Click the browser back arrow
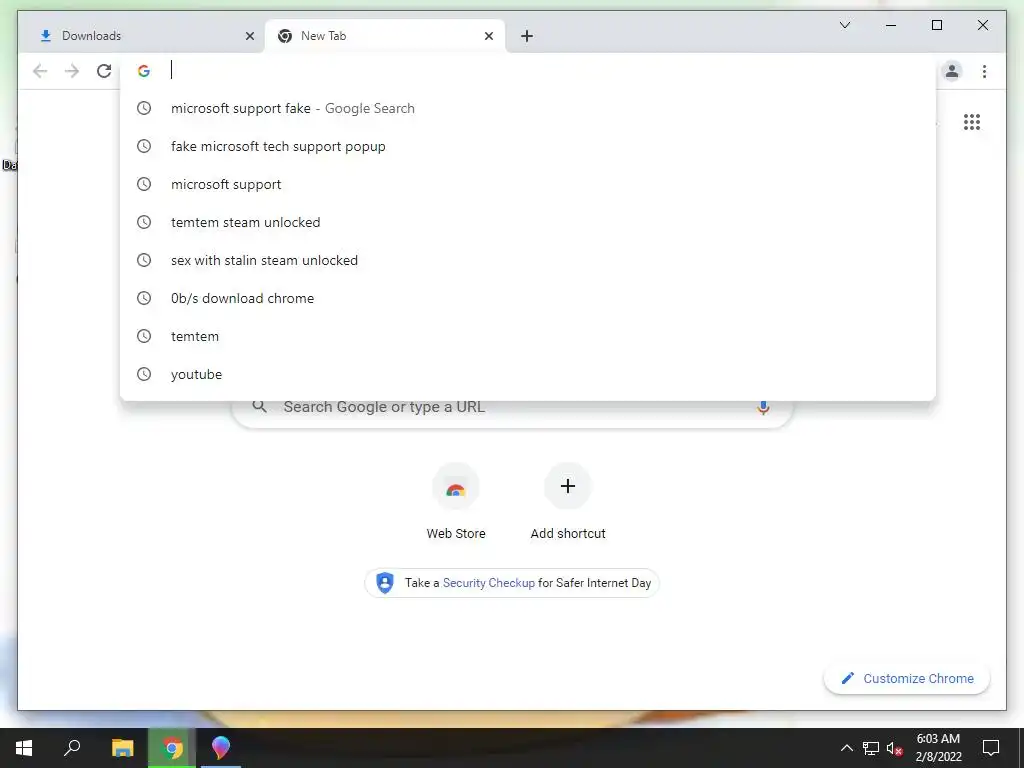 point(40,71)
